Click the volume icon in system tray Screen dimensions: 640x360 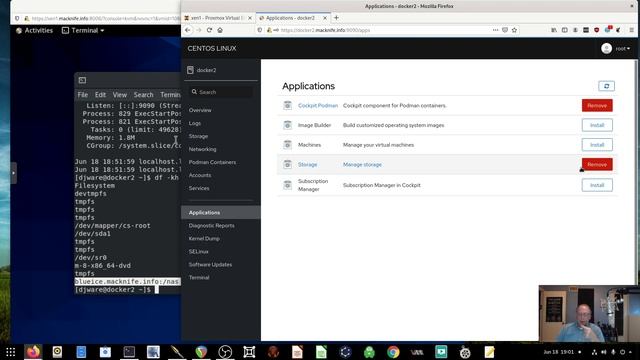[x=604, y=352]
